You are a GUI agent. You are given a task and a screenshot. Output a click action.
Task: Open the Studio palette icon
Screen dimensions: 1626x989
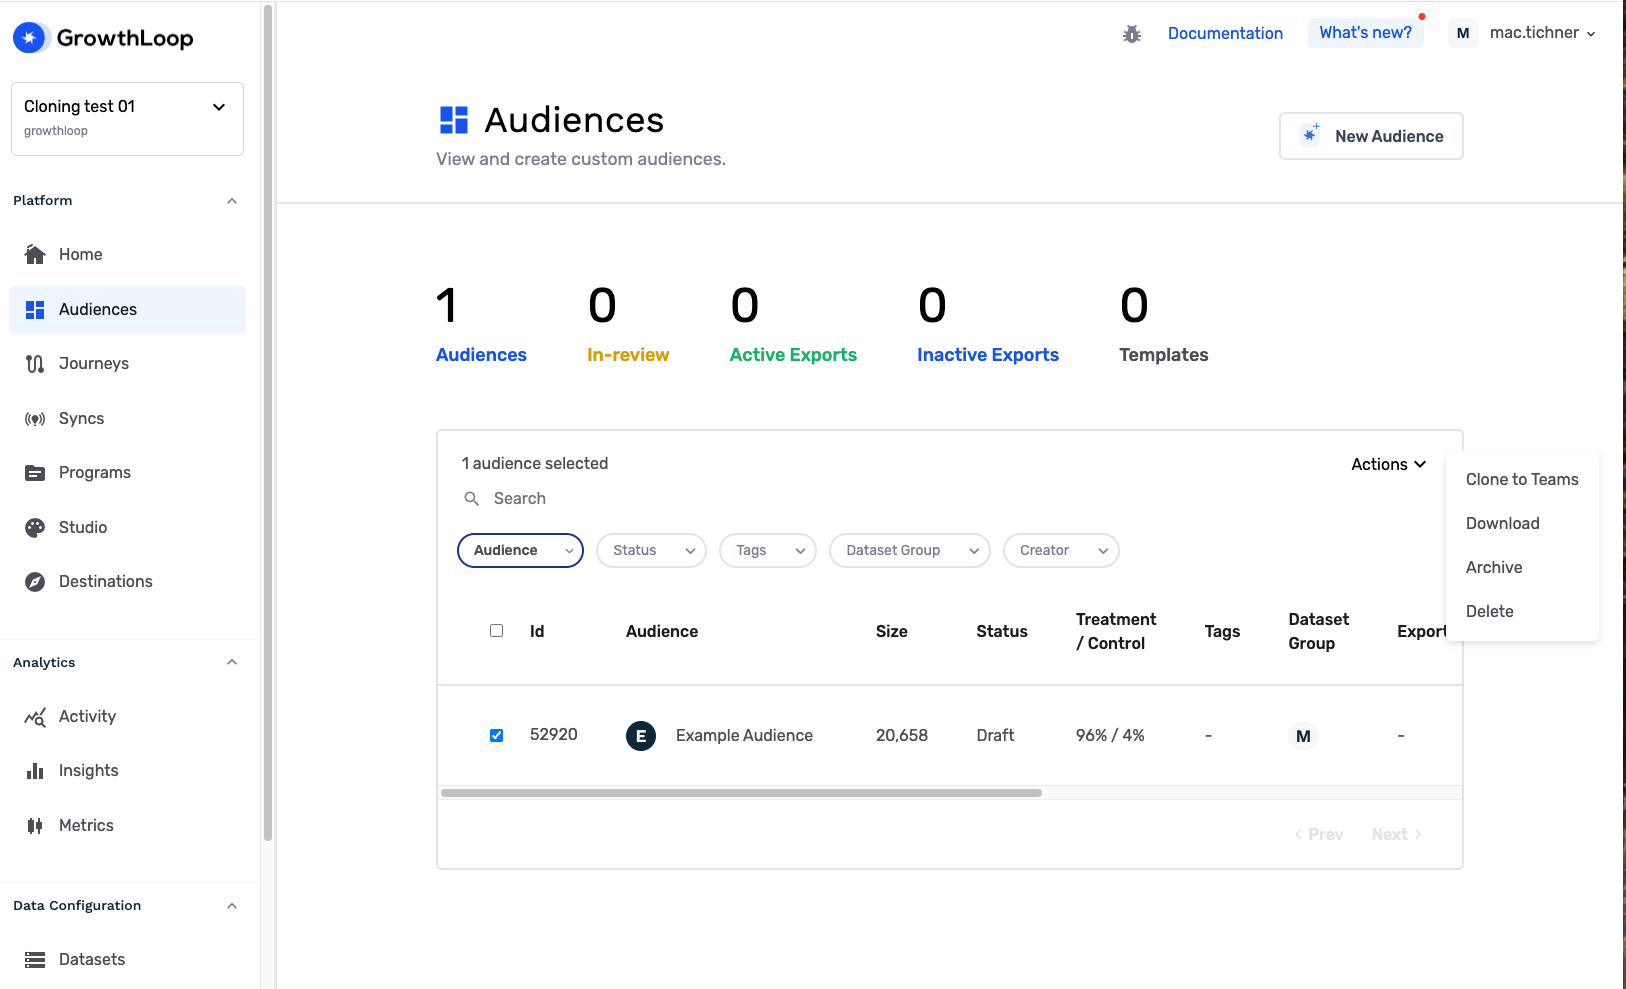pos(35,528)
